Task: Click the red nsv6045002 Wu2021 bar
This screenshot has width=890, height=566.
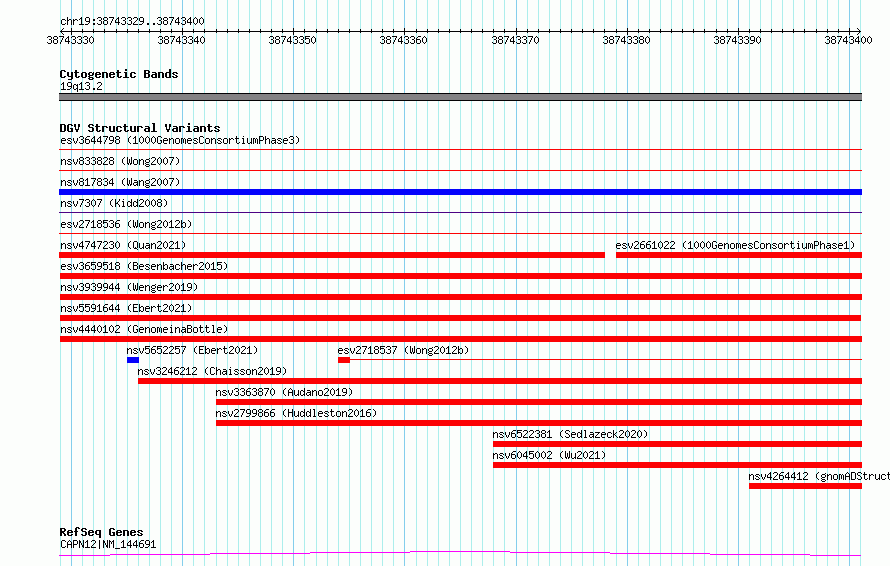Action: point(678,465)
